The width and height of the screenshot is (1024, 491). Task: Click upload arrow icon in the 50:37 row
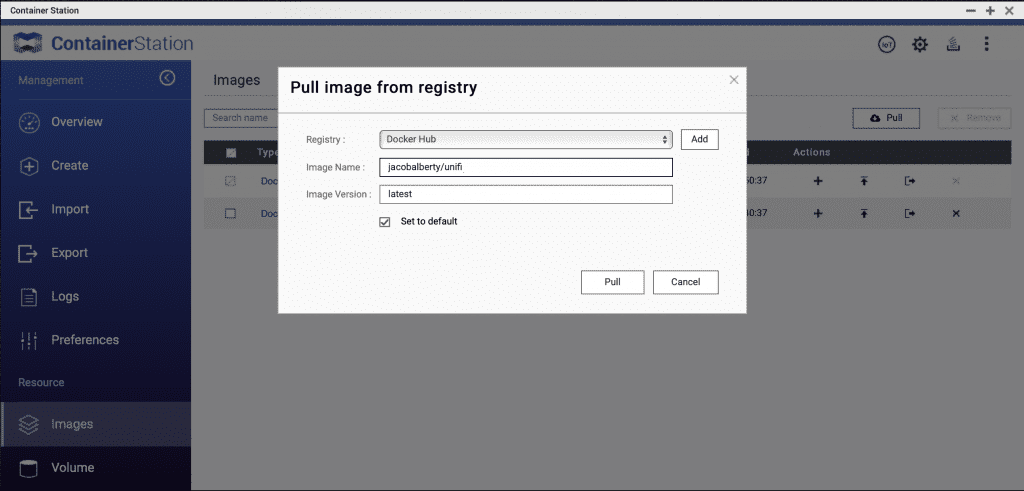[x=864, y=181]
